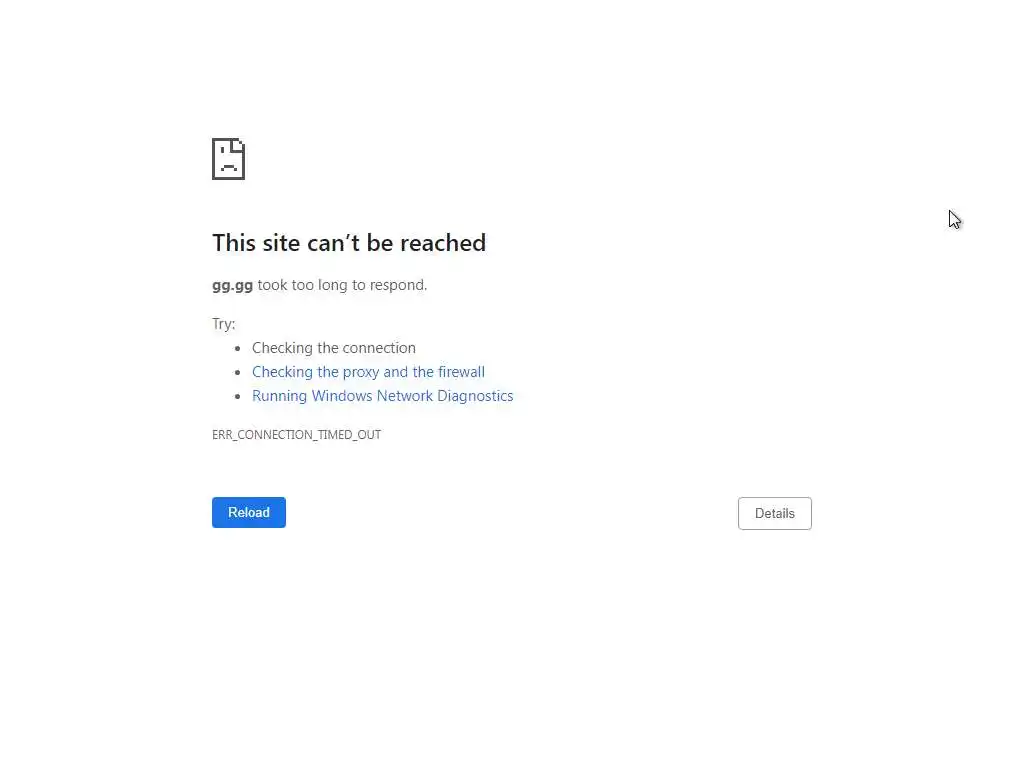Click the word respond in the error message

click(398, 285)
